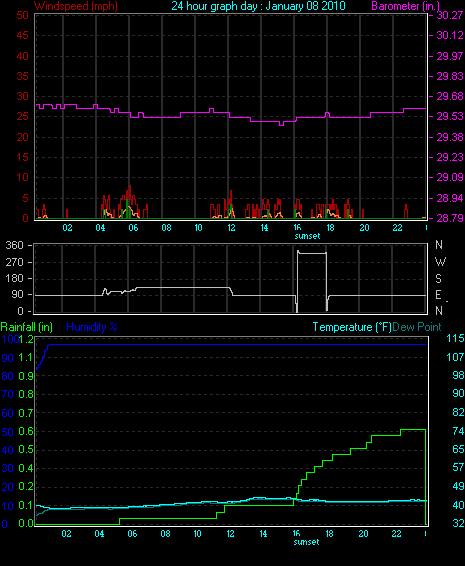Click the "Dew Point" legend label
This screenshot has width=465, height=566.
tap(417, 327)
